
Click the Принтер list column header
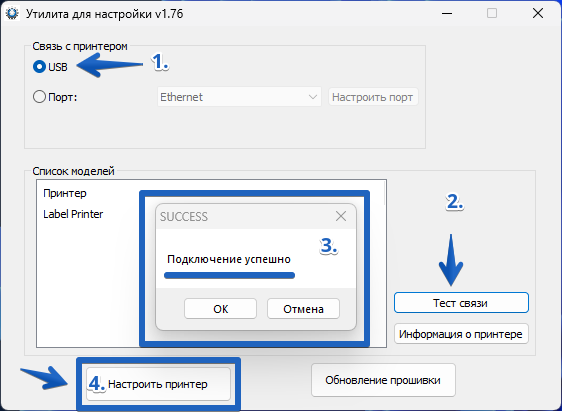tap(65, 193)
